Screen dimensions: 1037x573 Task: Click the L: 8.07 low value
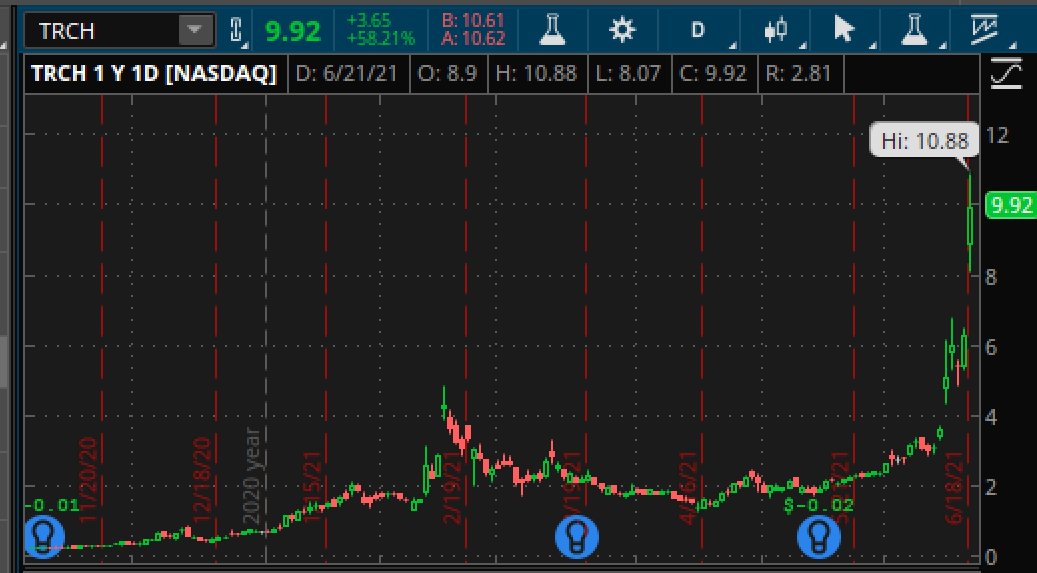click(x=628, y=73)
